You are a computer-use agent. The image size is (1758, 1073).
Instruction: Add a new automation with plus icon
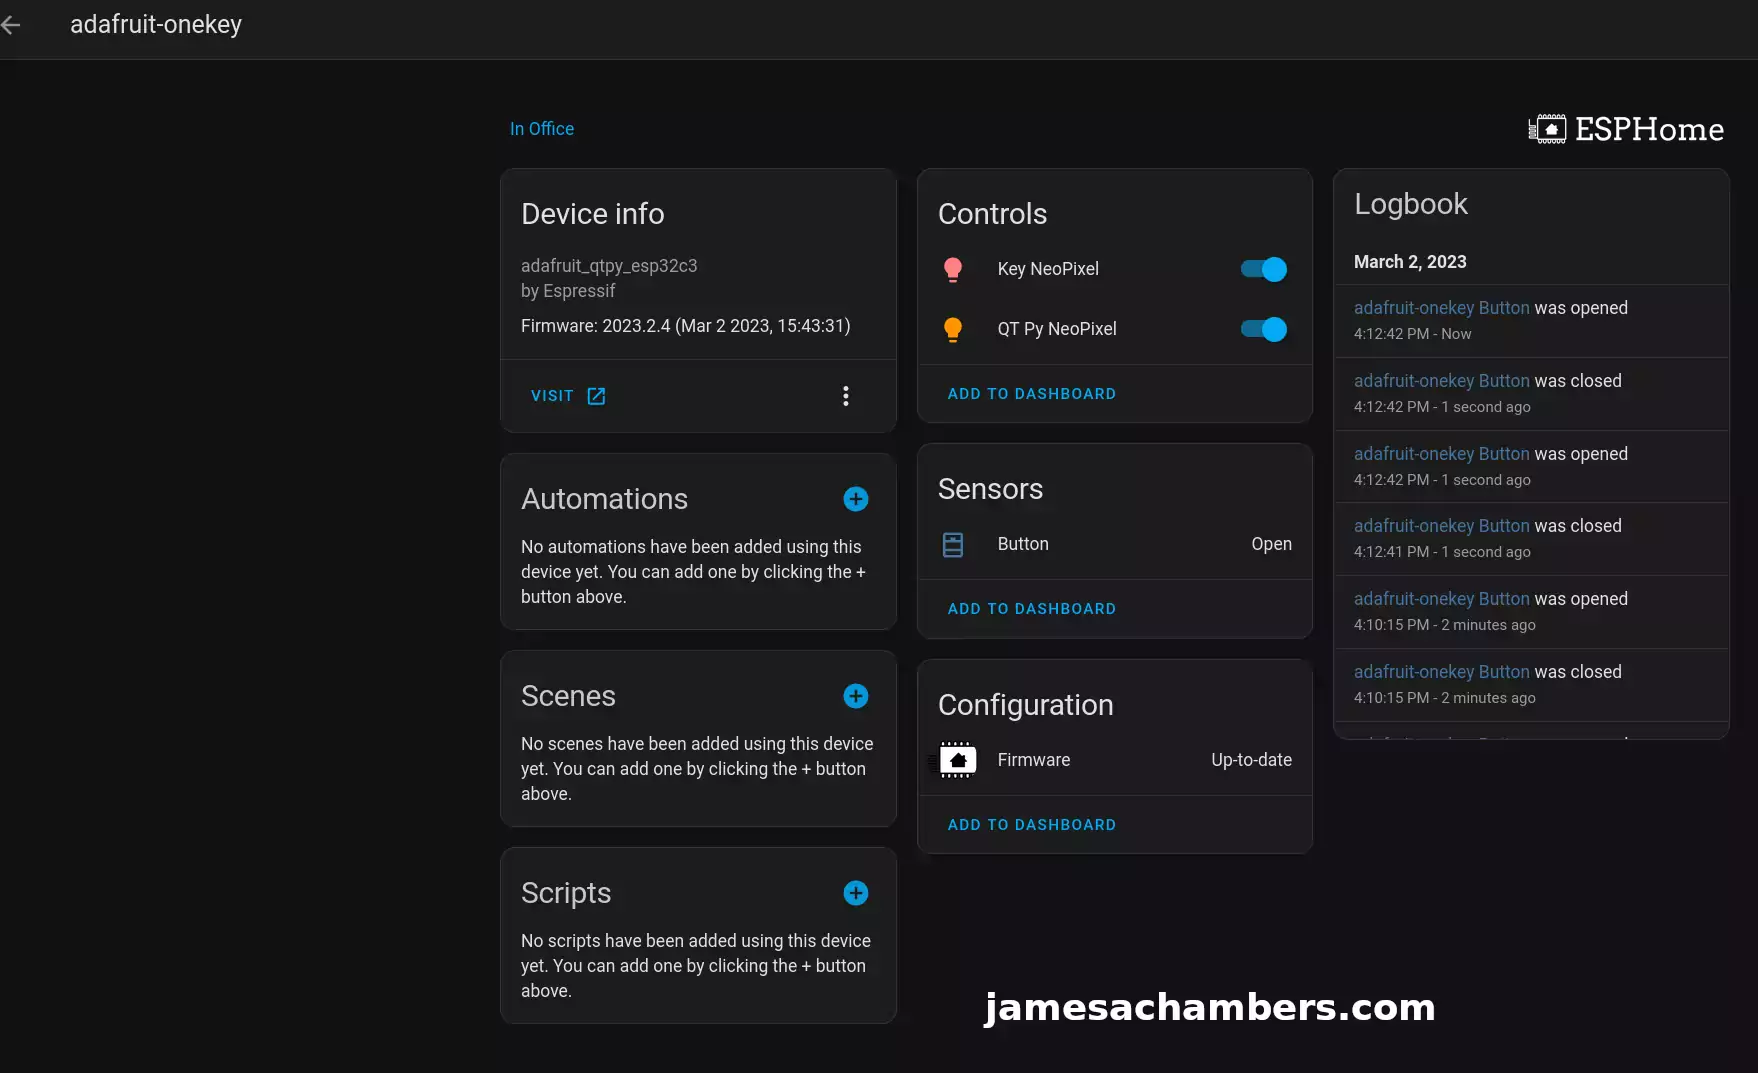coord(856,499)
